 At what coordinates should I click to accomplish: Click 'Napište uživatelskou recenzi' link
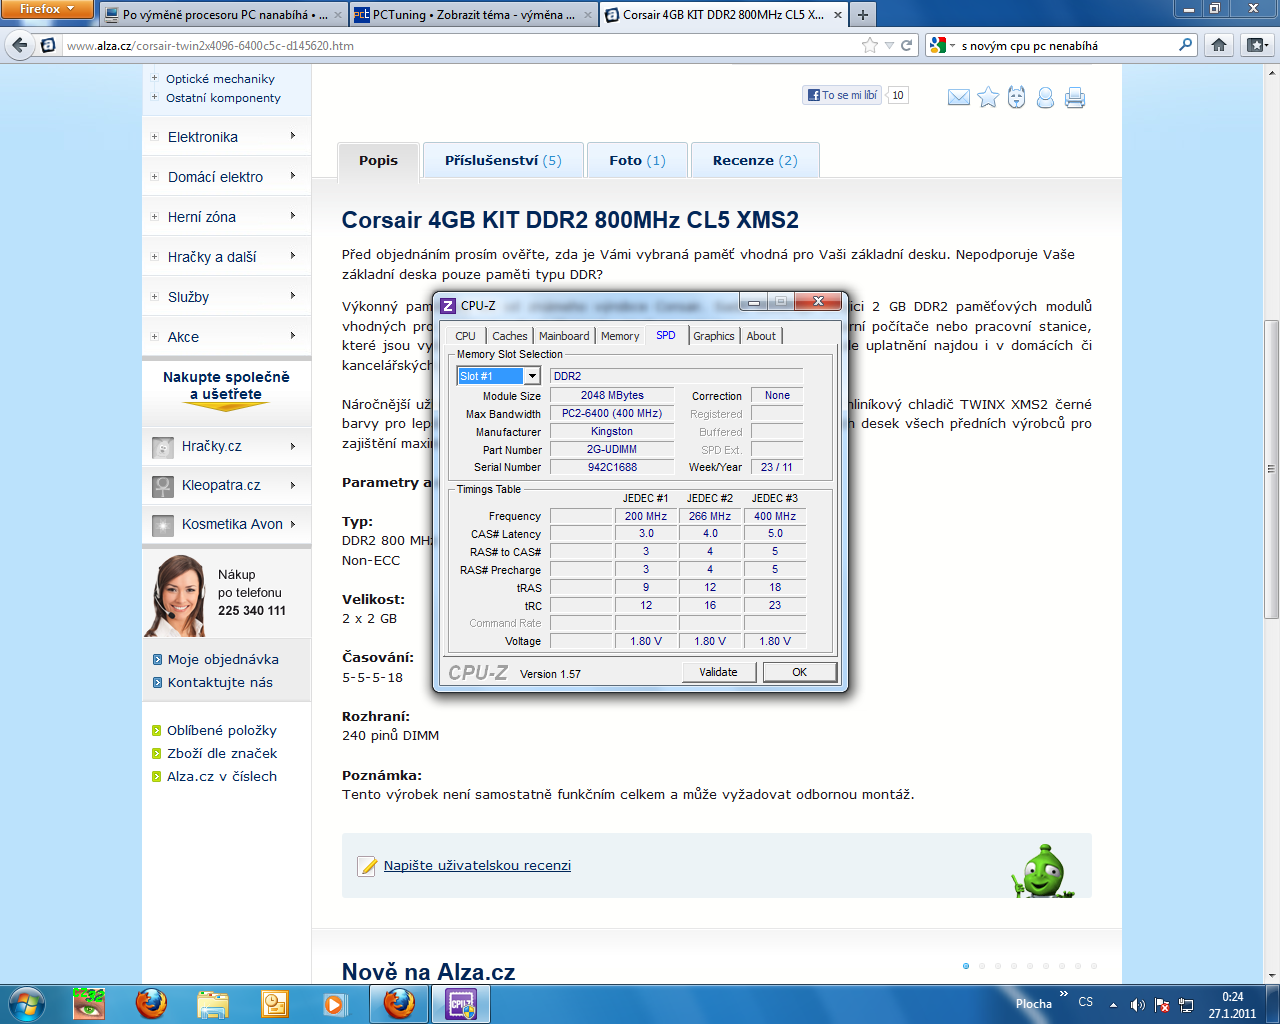477,866
